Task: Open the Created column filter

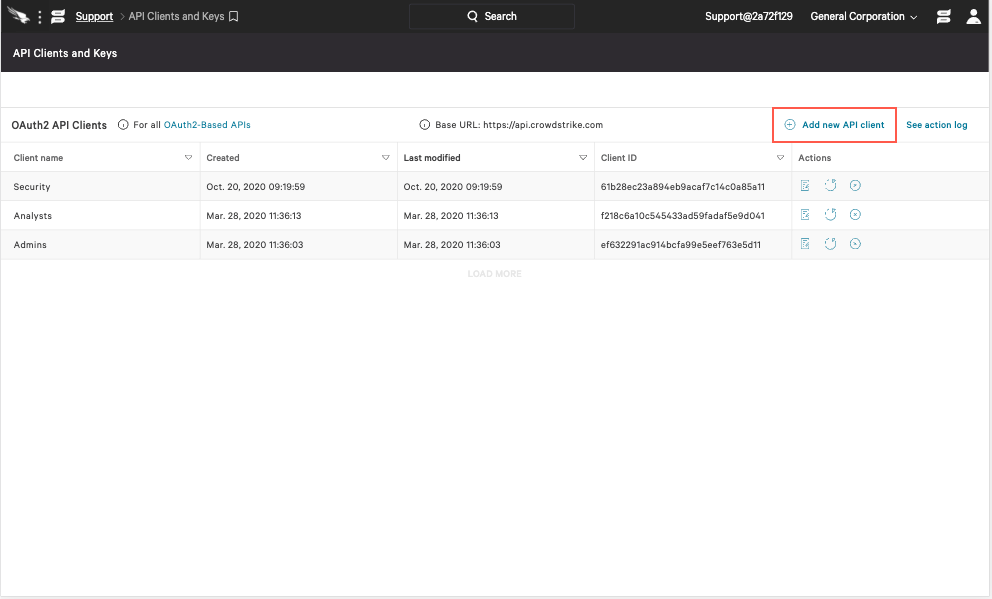Action: pos(385,157)
